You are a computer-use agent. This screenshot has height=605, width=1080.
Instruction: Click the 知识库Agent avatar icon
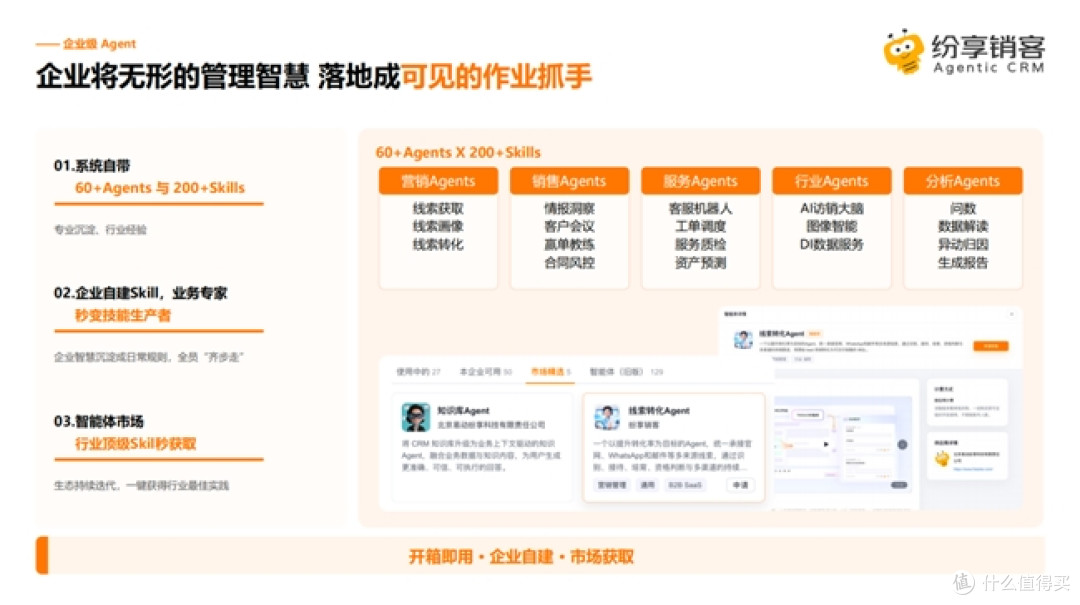415,417
